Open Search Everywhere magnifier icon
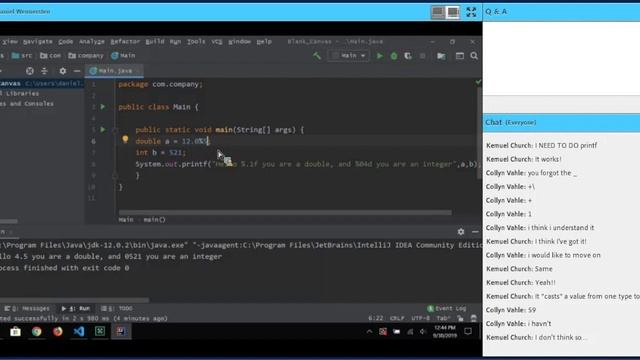640x360 pixels. click(474, 56)
